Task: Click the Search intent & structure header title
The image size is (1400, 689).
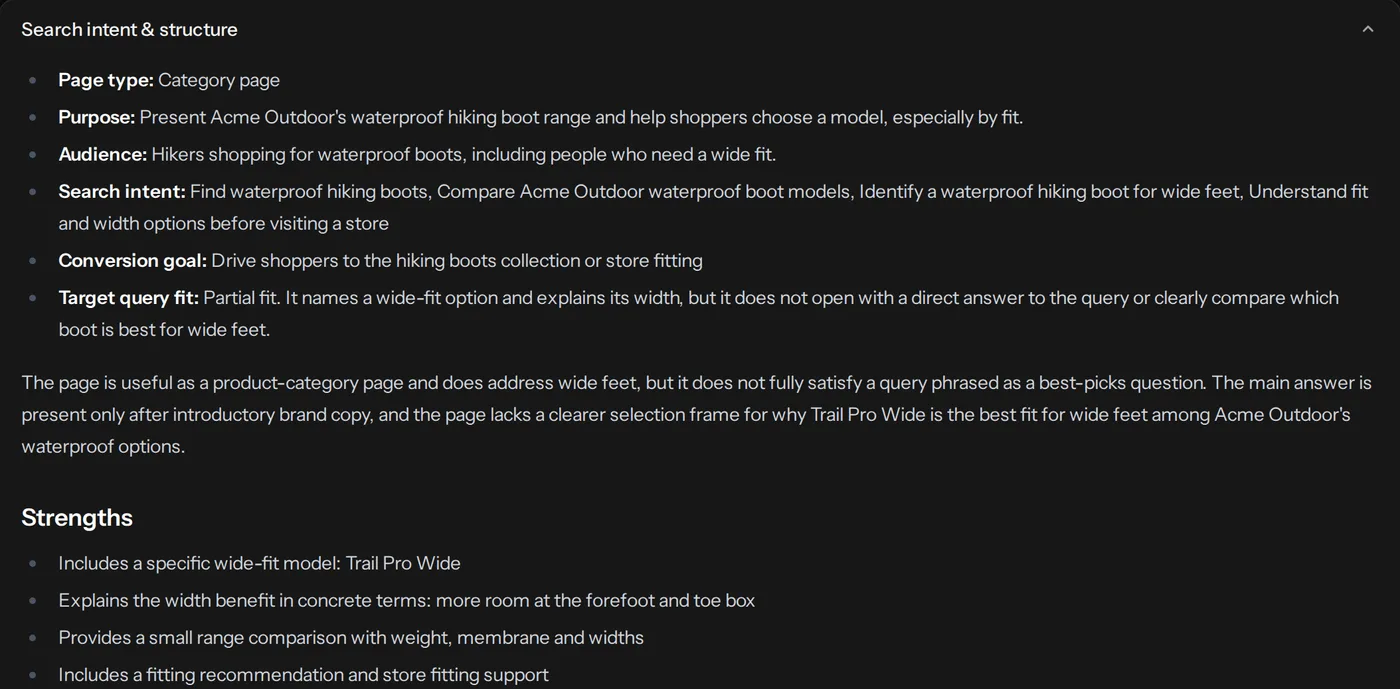Action: [129, 29]
